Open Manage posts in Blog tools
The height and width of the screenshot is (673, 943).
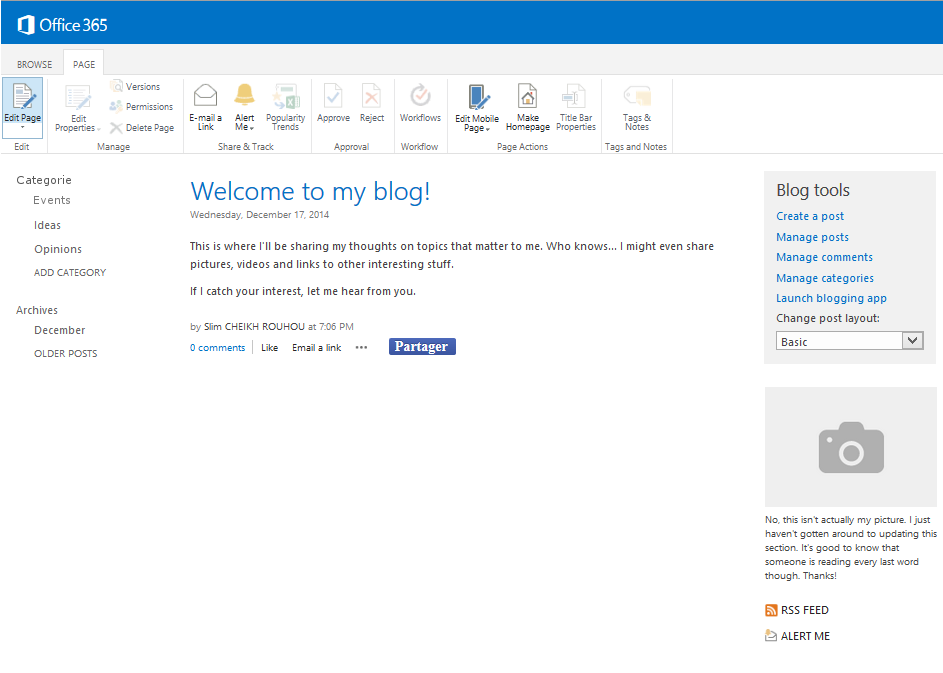click(812, 237)
